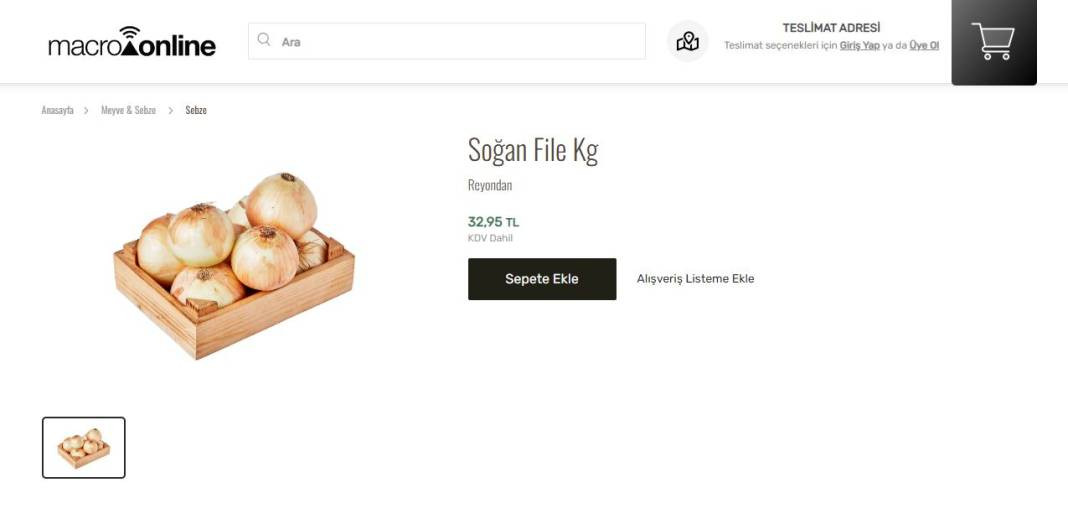Click Alışveriş Listeme Ekle link

pos(695,279)
